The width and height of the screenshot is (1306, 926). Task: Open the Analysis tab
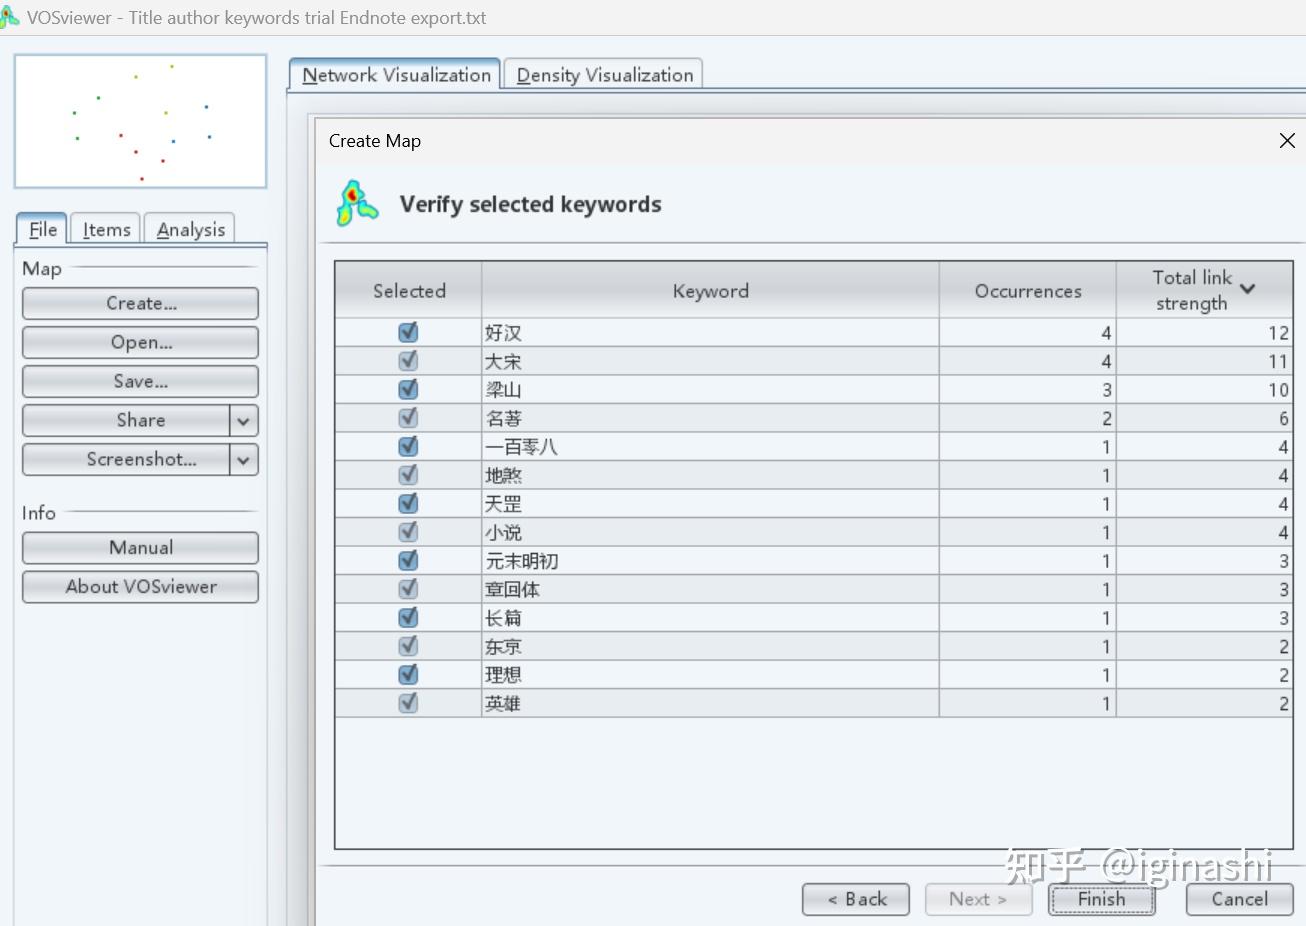189,229
